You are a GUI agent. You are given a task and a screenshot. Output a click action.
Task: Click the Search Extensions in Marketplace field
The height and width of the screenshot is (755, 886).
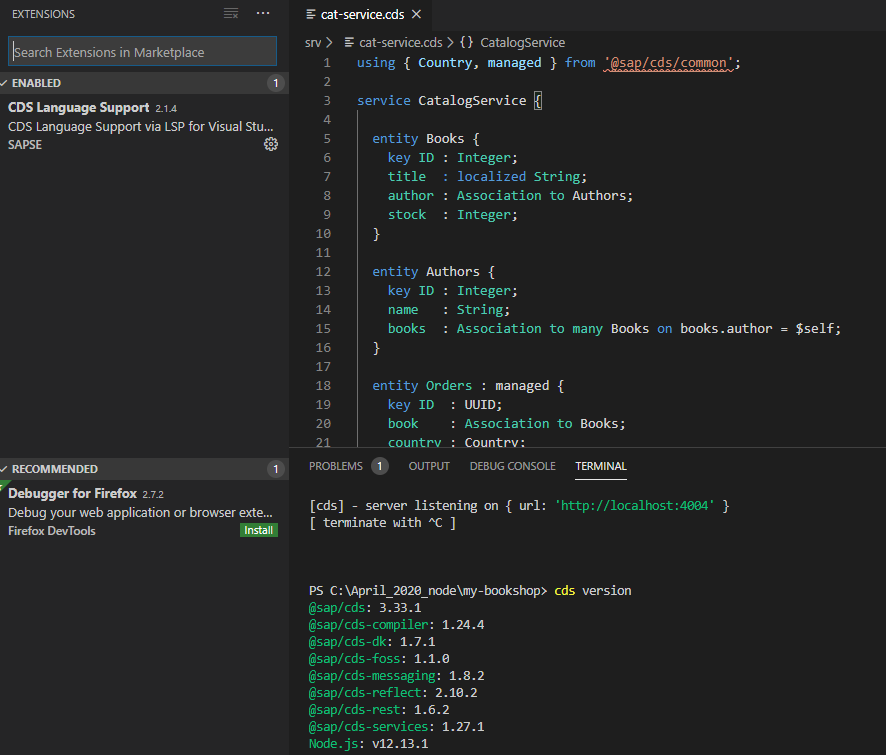point(142,49)
